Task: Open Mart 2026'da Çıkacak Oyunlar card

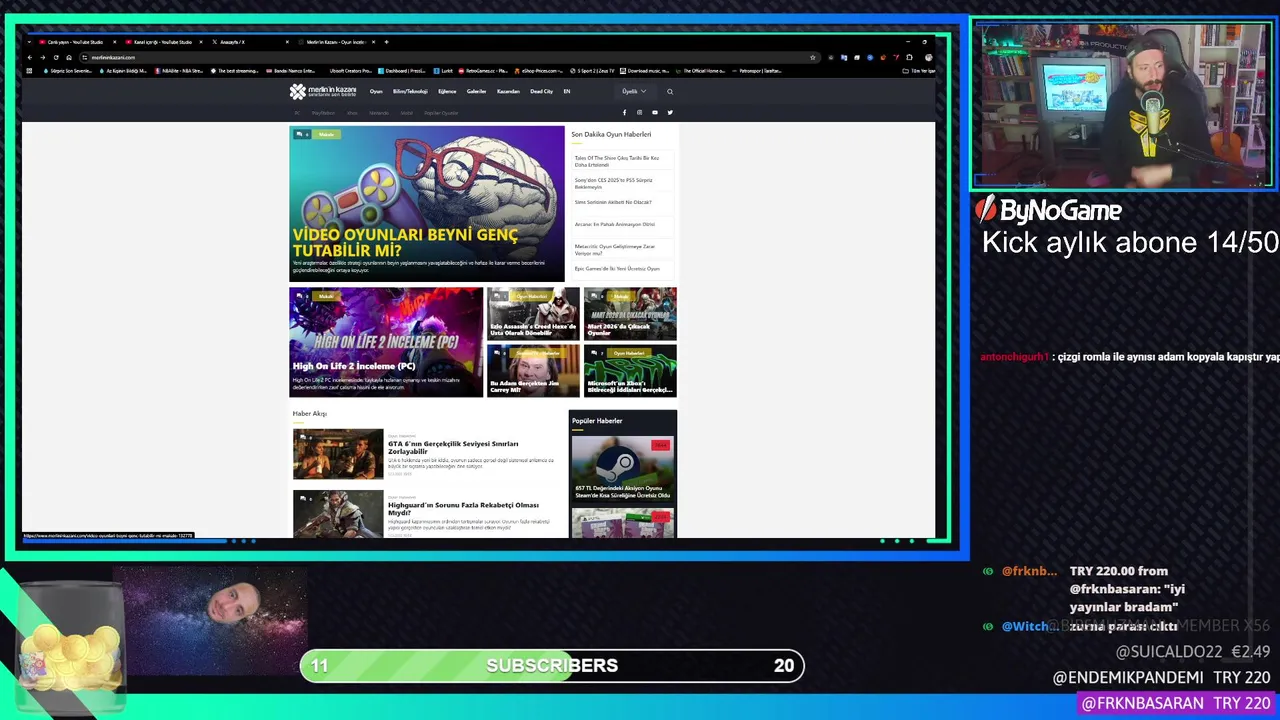Action: coord(630,314)
